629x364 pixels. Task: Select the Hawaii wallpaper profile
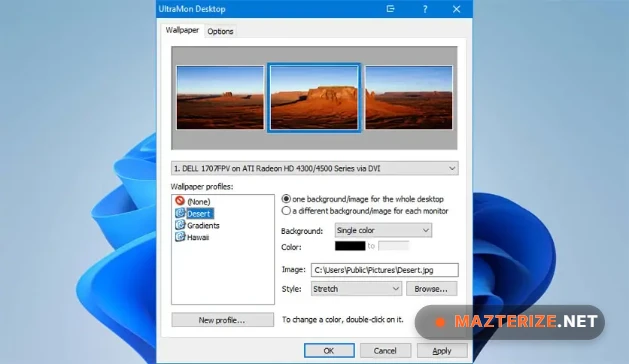pos(198,237)
